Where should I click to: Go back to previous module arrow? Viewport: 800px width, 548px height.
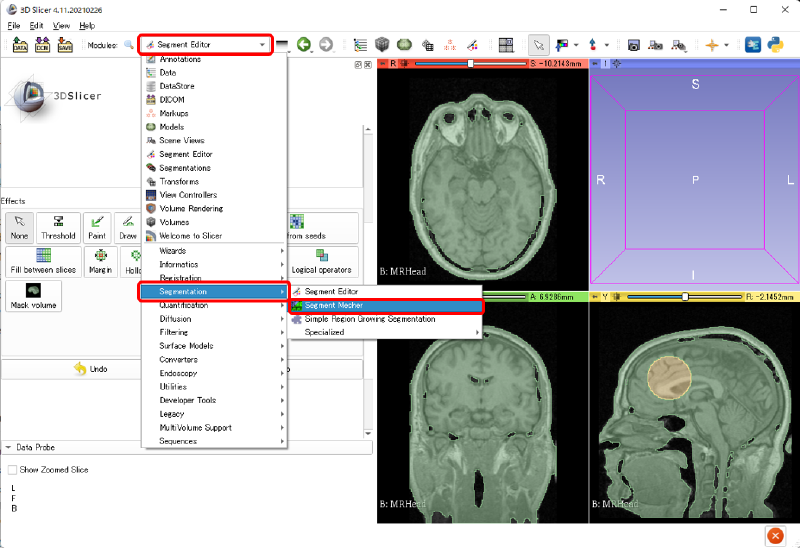pyautogui.click(x=303, y=45)
